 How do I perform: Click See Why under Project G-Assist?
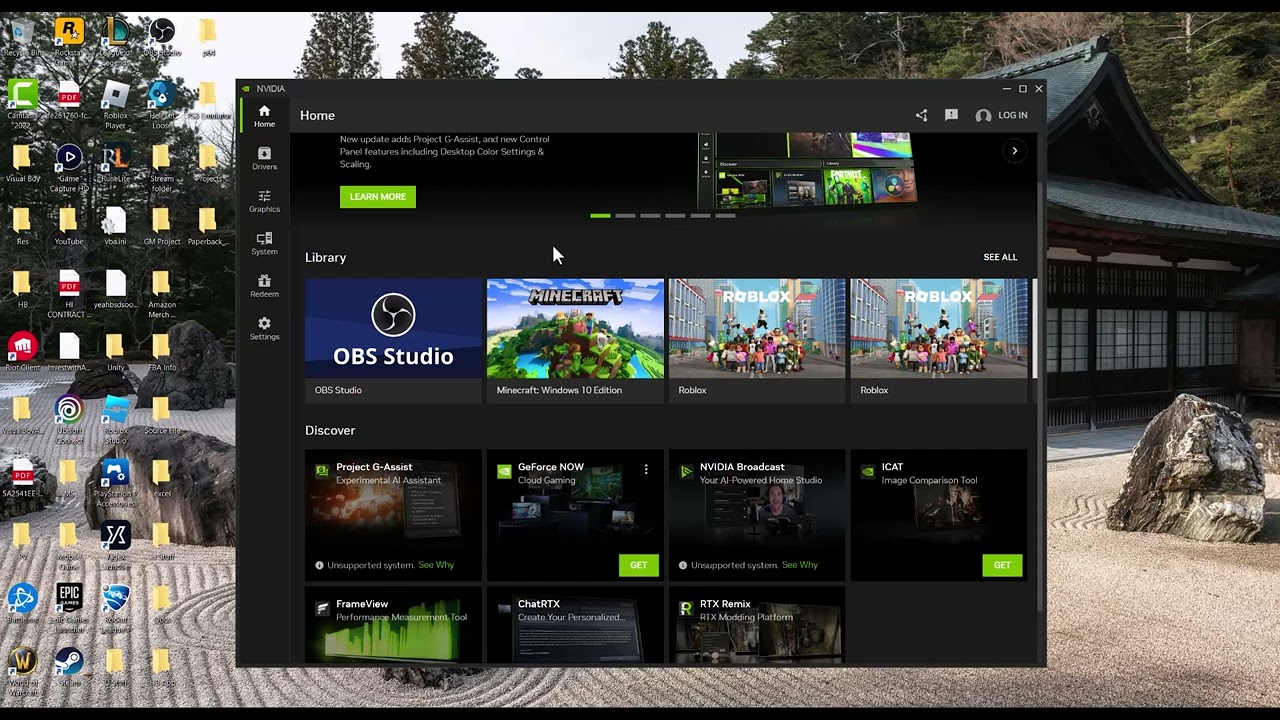point(436,565)
